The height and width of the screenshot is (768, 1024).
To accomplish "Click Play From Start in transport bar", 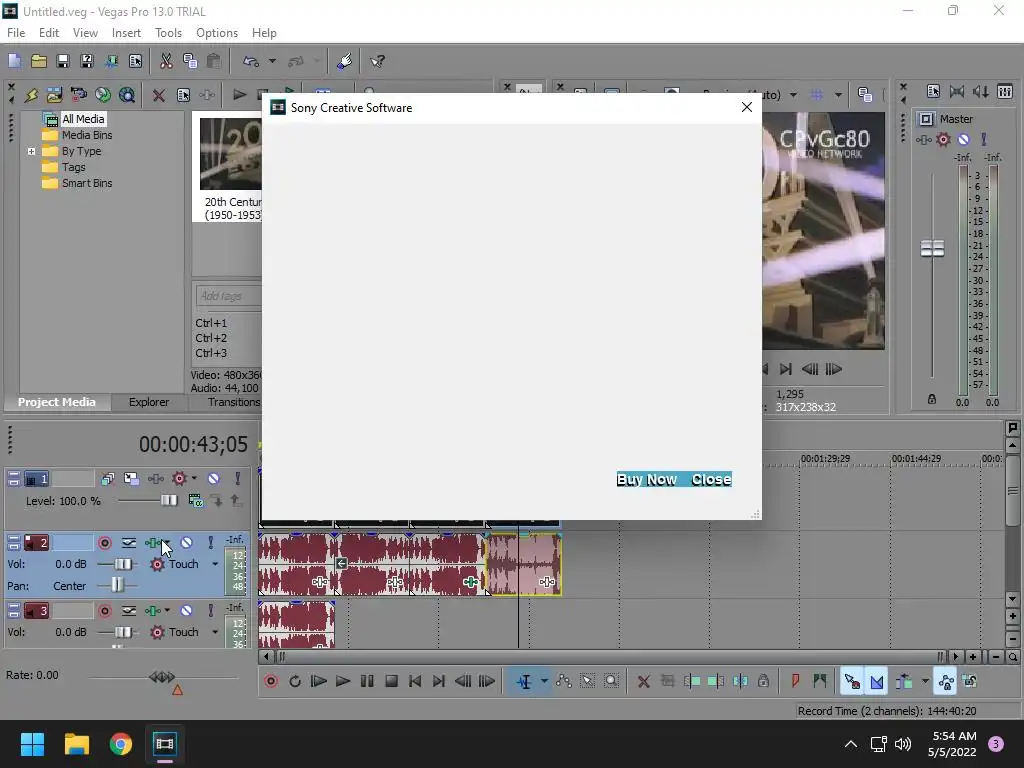I will (319, 682).
